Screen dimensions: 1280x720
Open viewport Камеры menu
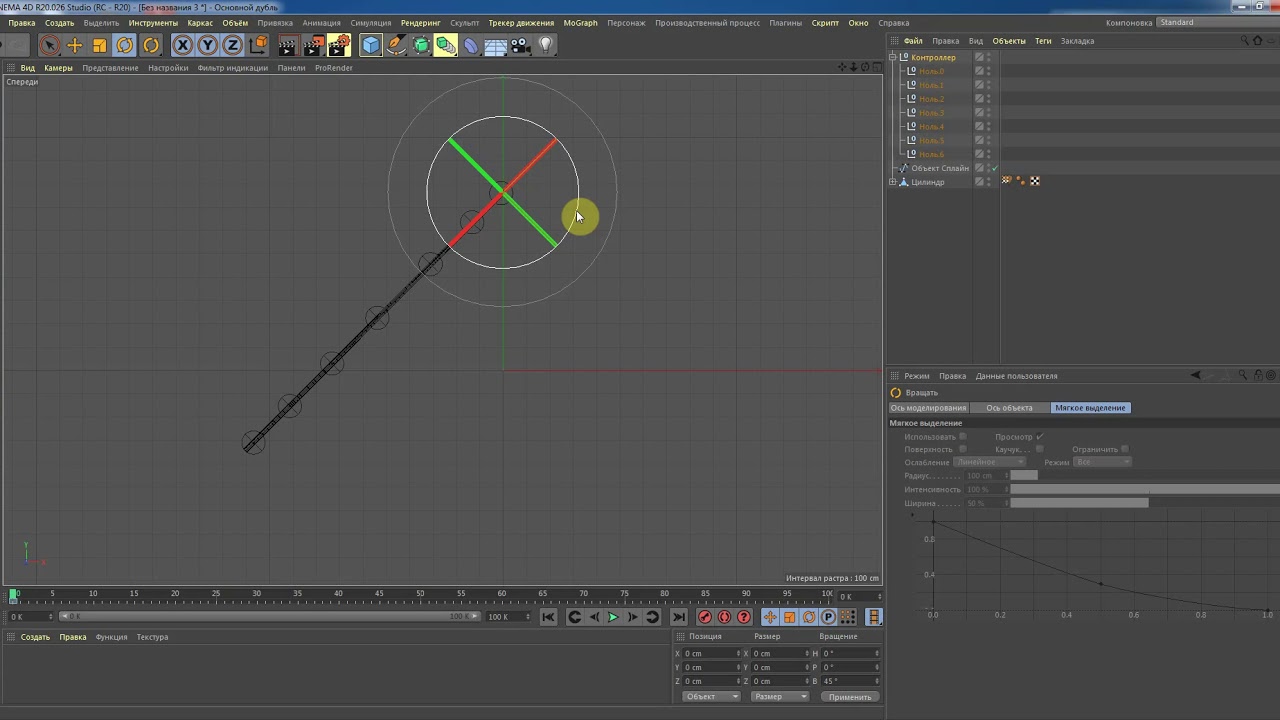click(58, 68)
